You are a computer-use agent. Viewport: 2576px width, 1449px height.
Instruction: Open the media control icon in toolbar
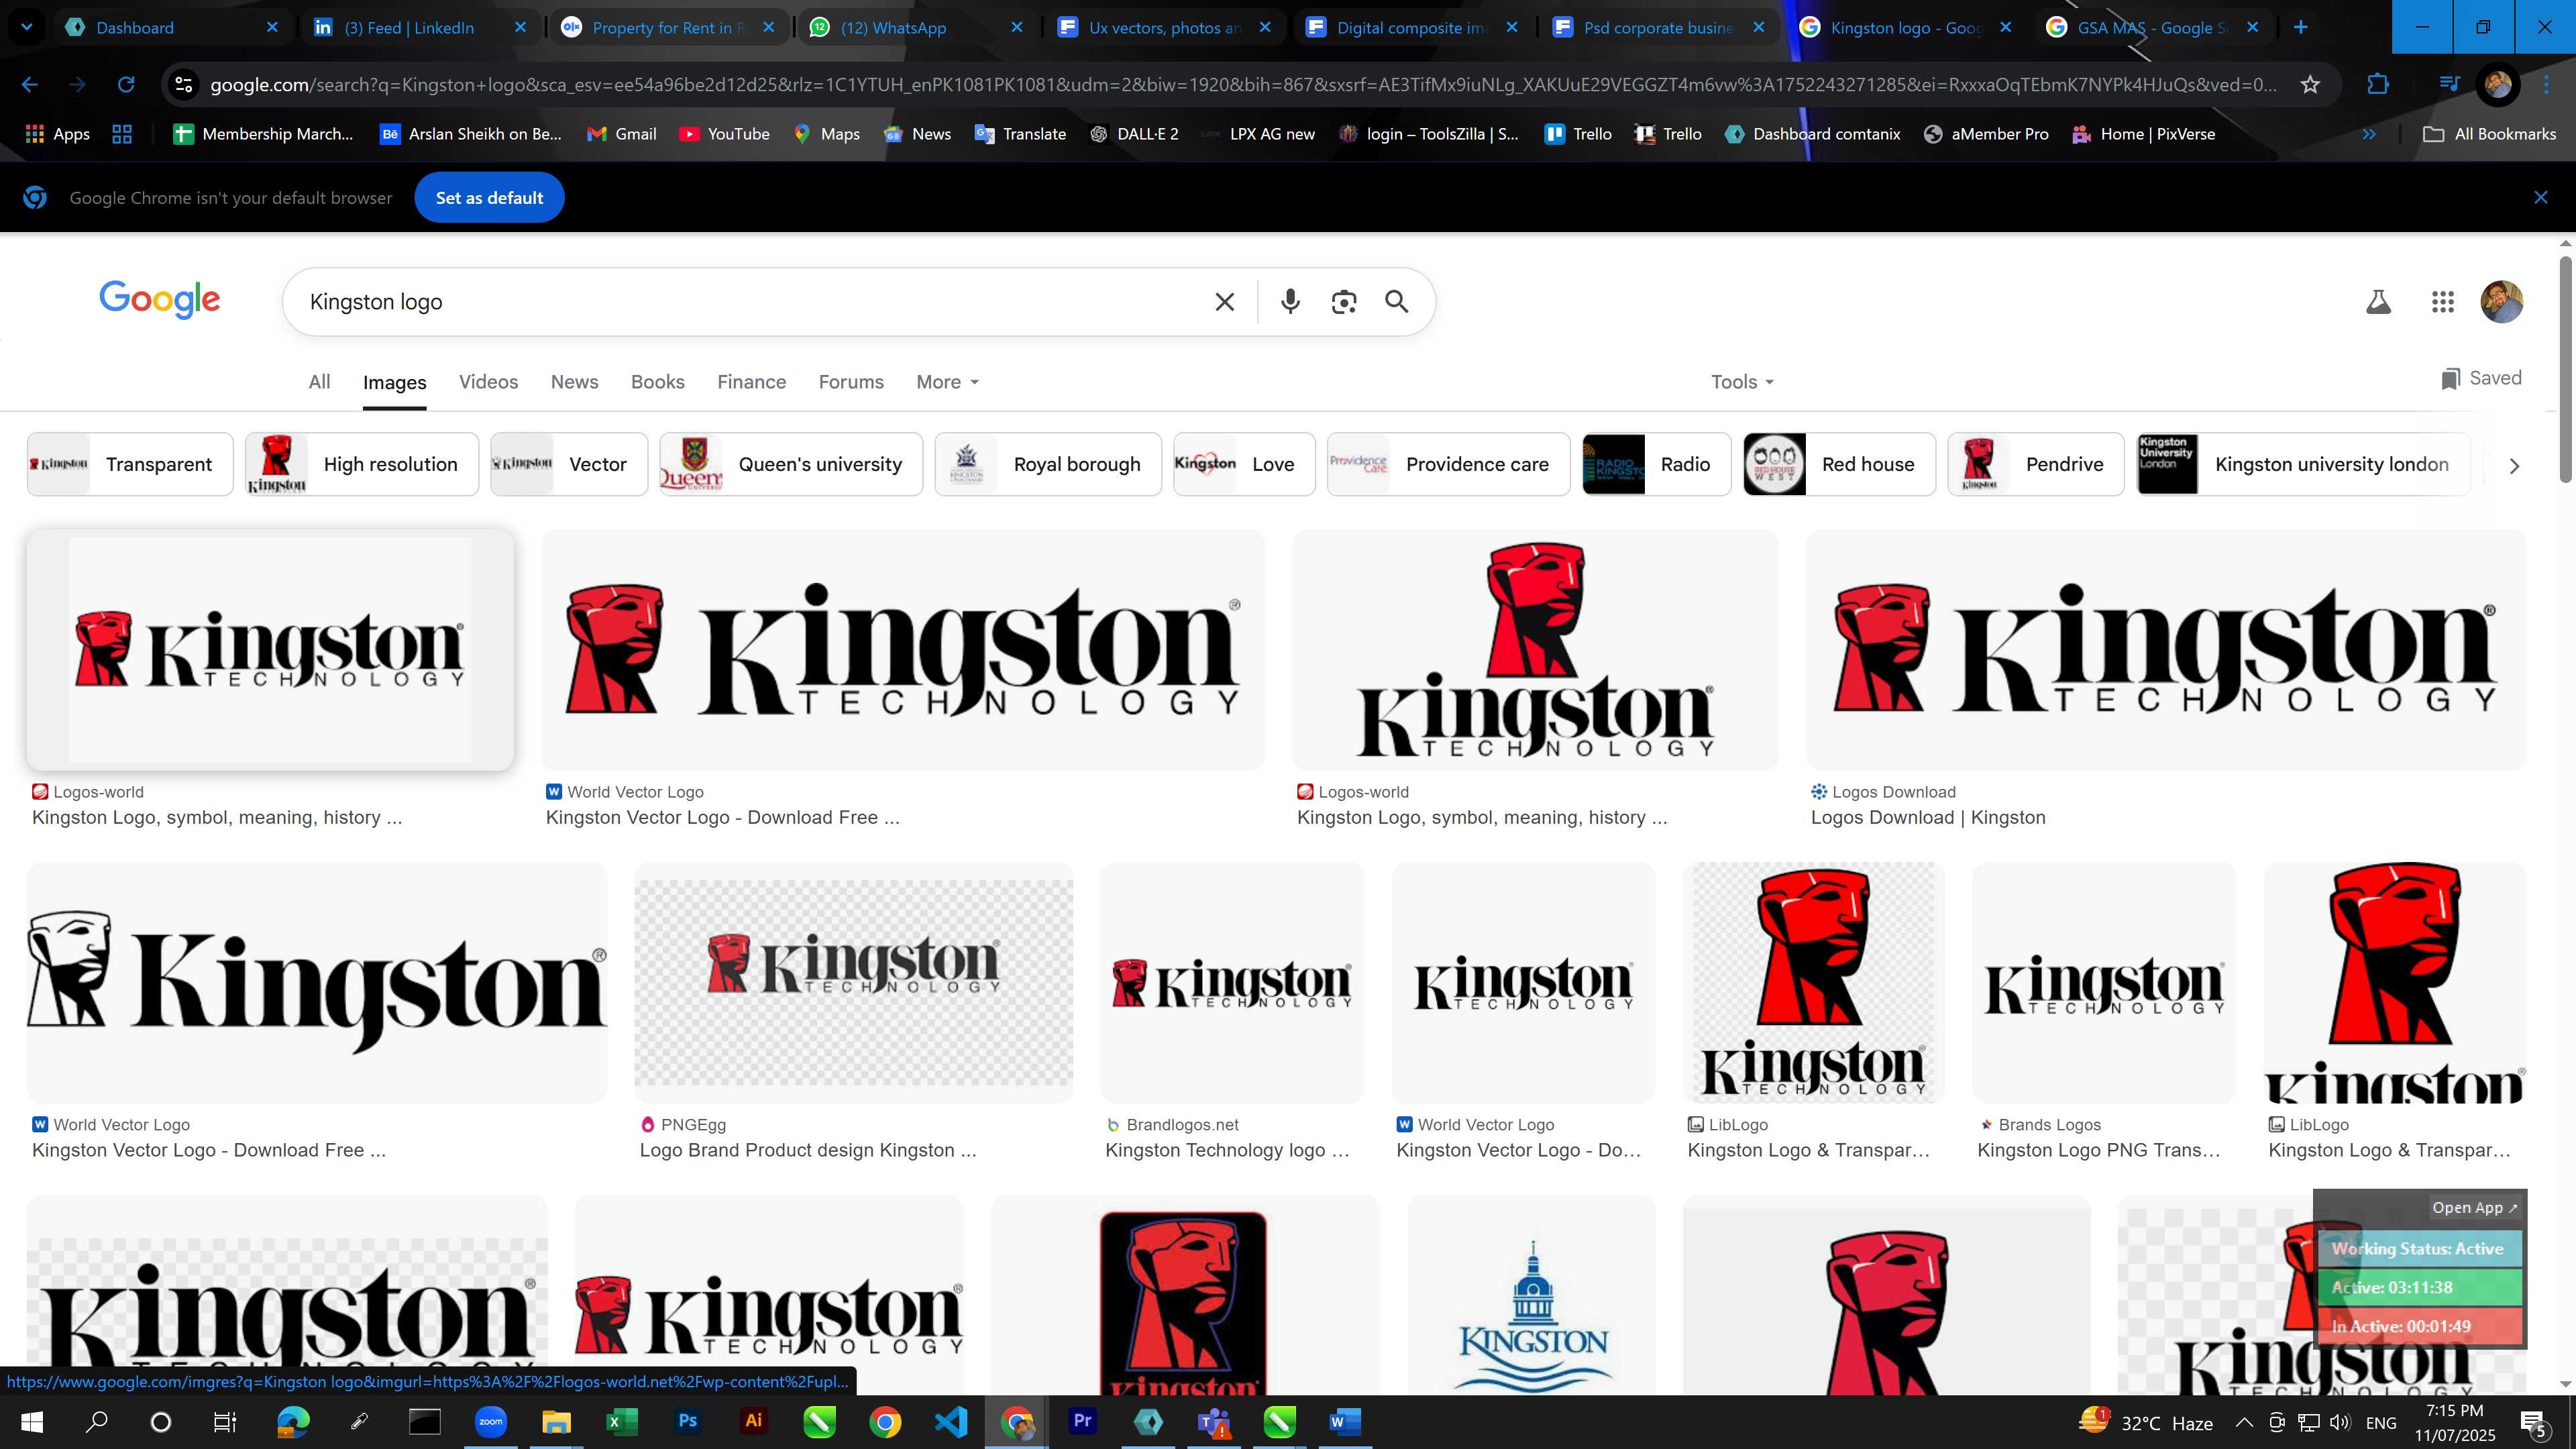point(2448,84)
